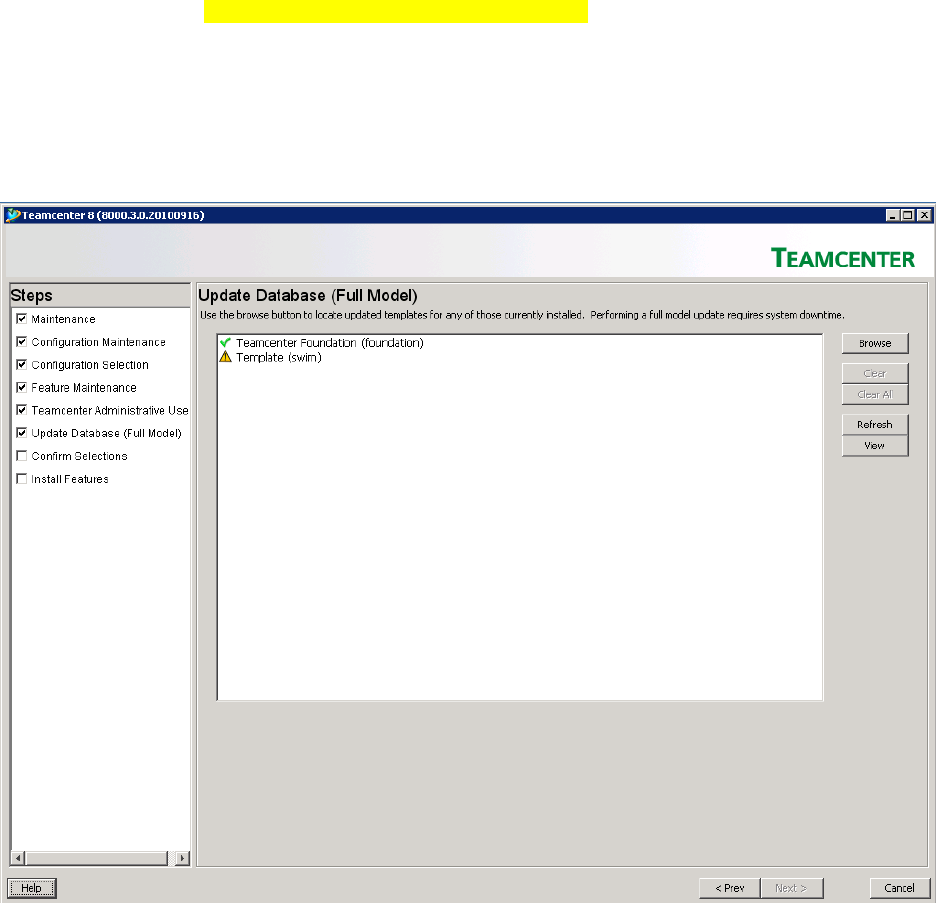Maximize the Teamcenter 8 window
This screenshot has height=903, width=936.
coord(908,215)
